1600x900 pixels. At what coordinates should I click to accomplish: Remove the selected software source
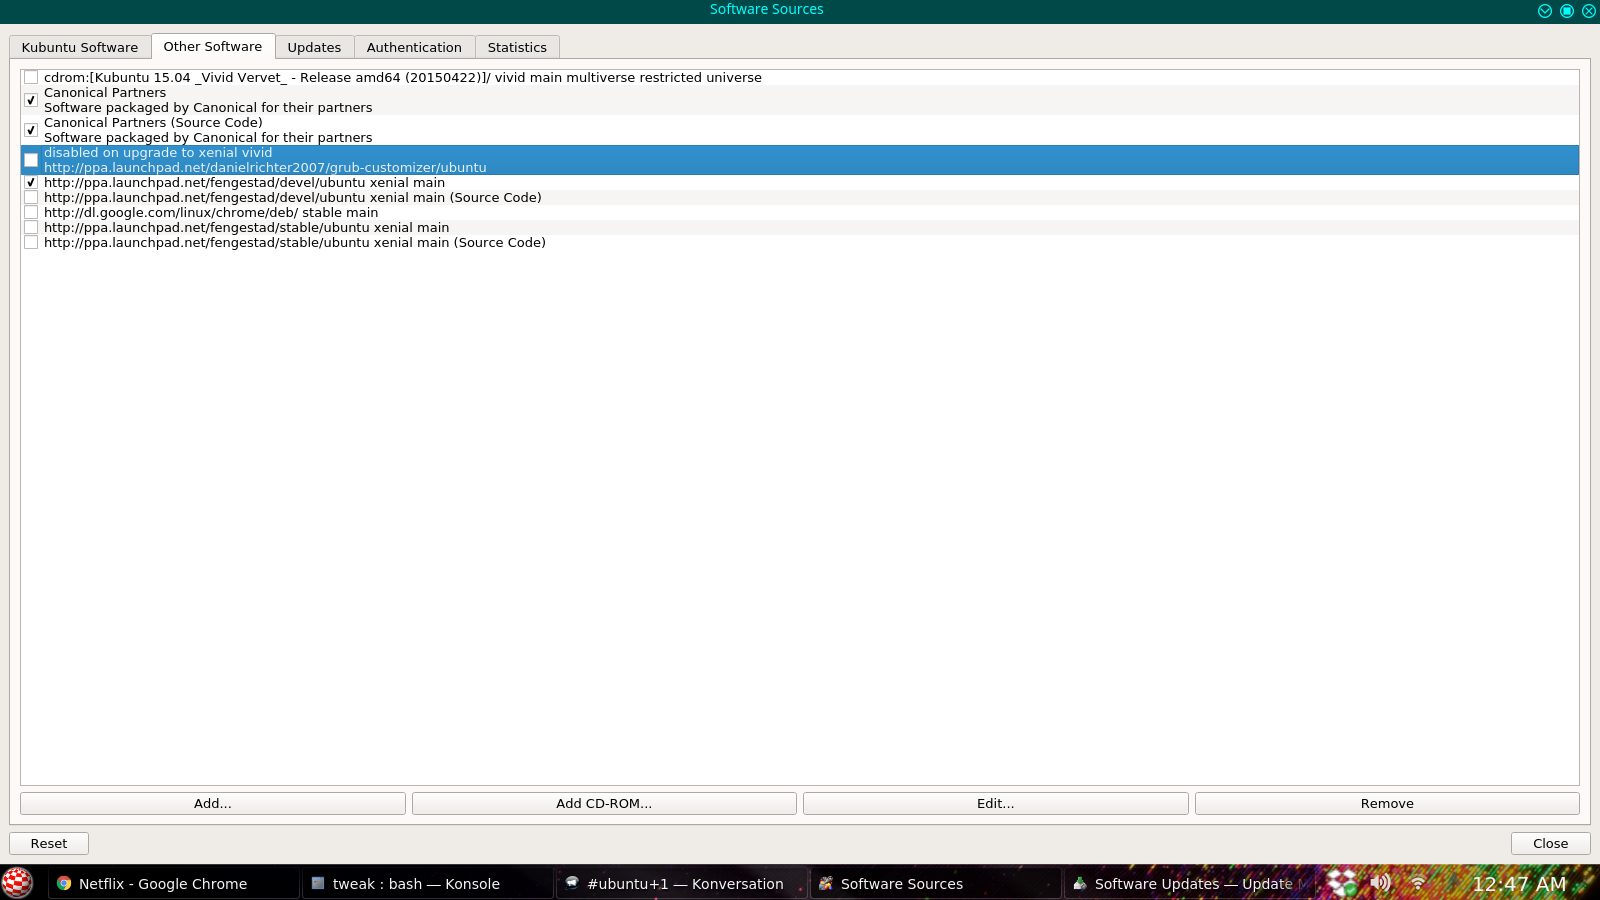coord(1387,803)
